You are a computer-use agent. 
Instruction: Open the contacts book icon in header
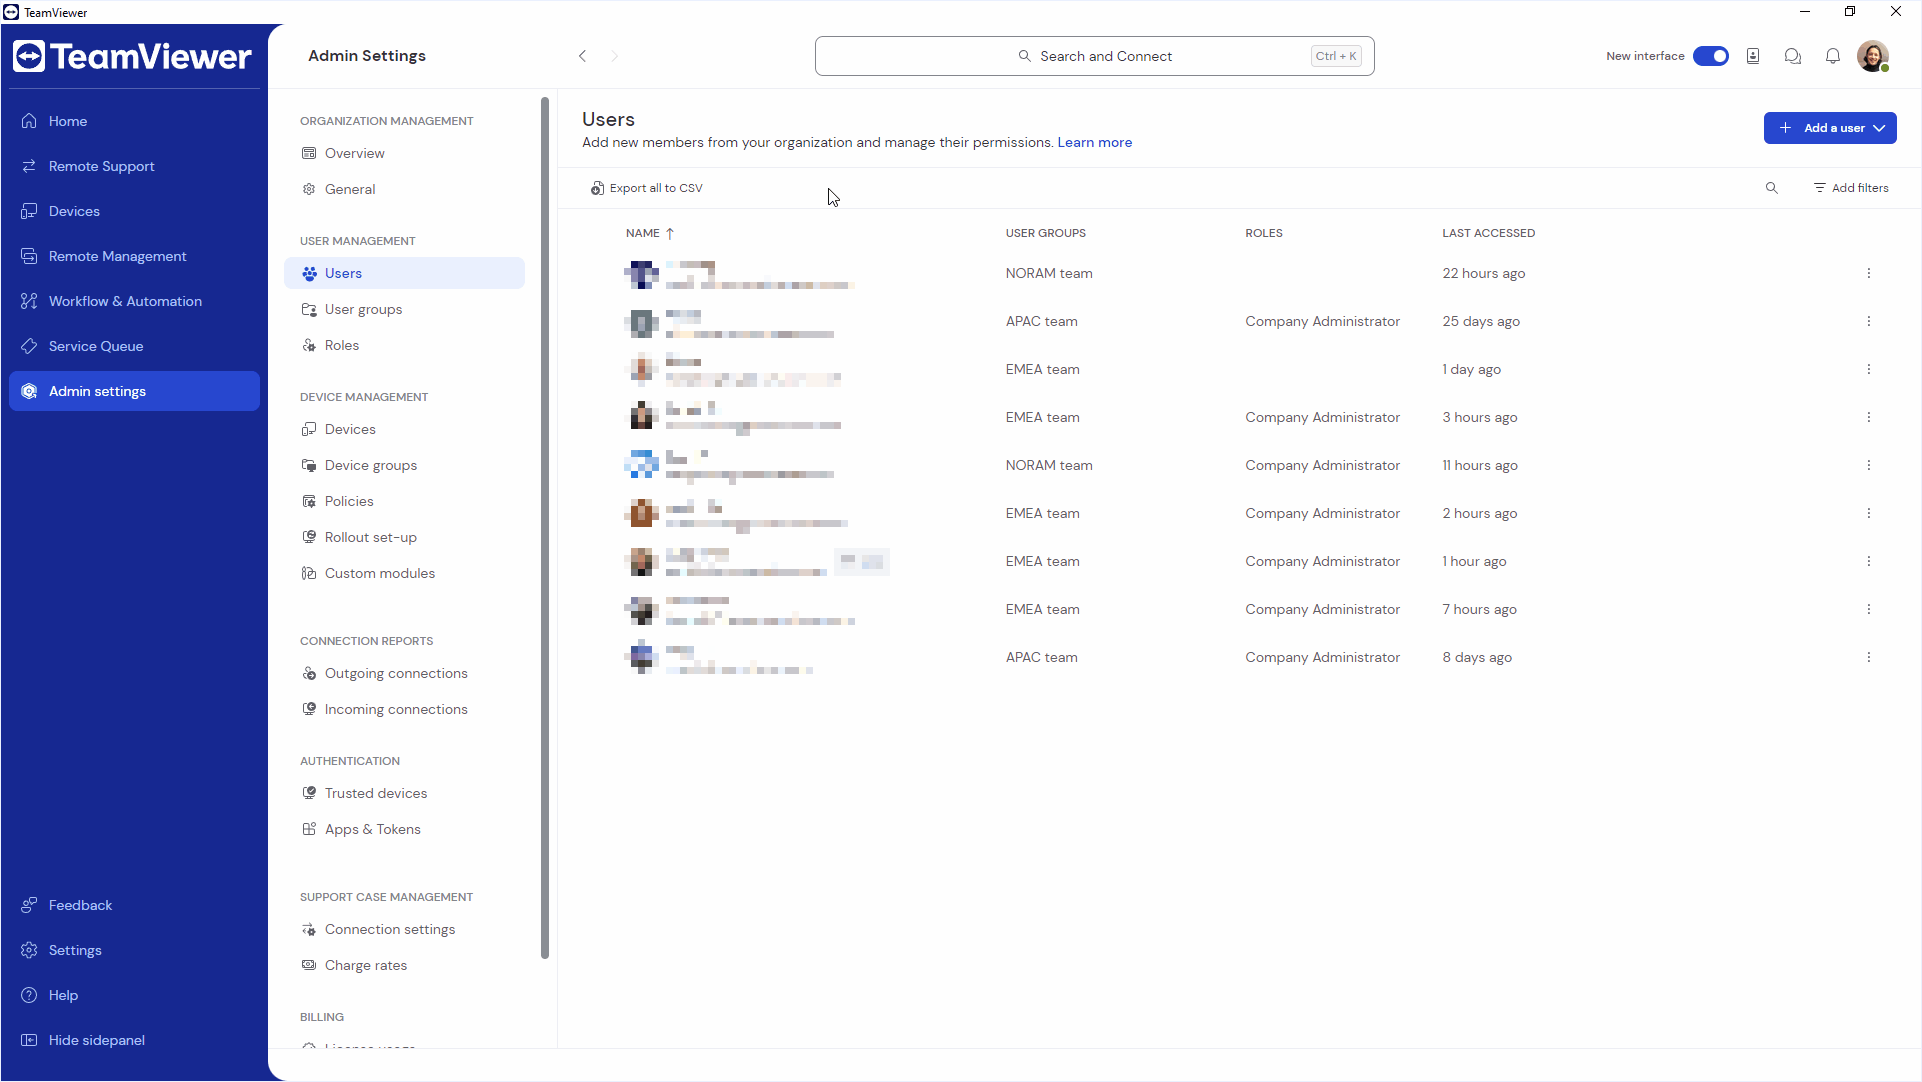(1753, 56)
